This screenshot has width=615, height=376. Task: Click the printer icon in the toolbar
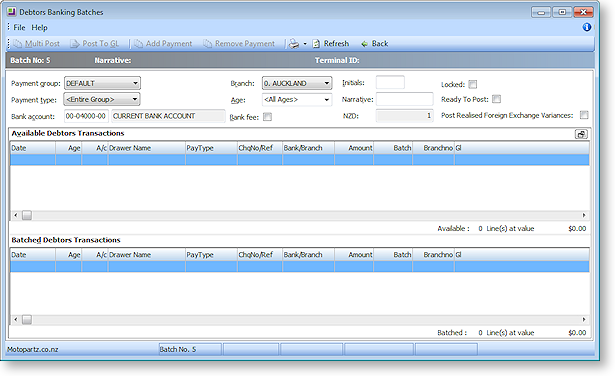(294, 44)
